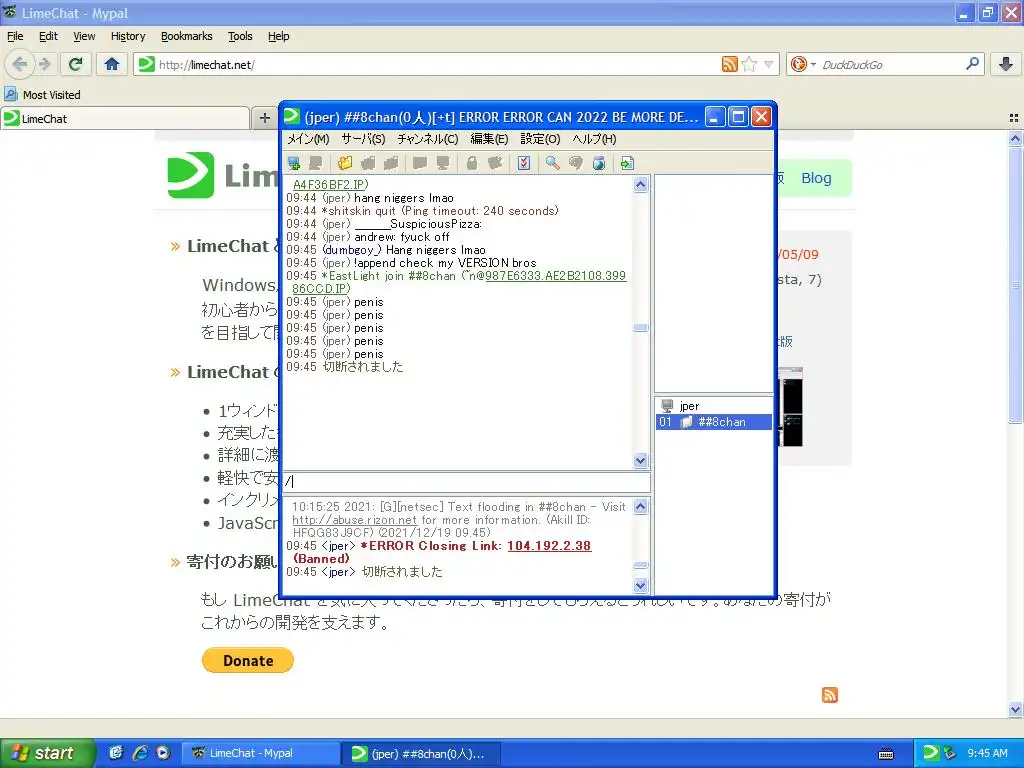Click the A4F36BF2.IP link at top of chat

pos(330,185)
